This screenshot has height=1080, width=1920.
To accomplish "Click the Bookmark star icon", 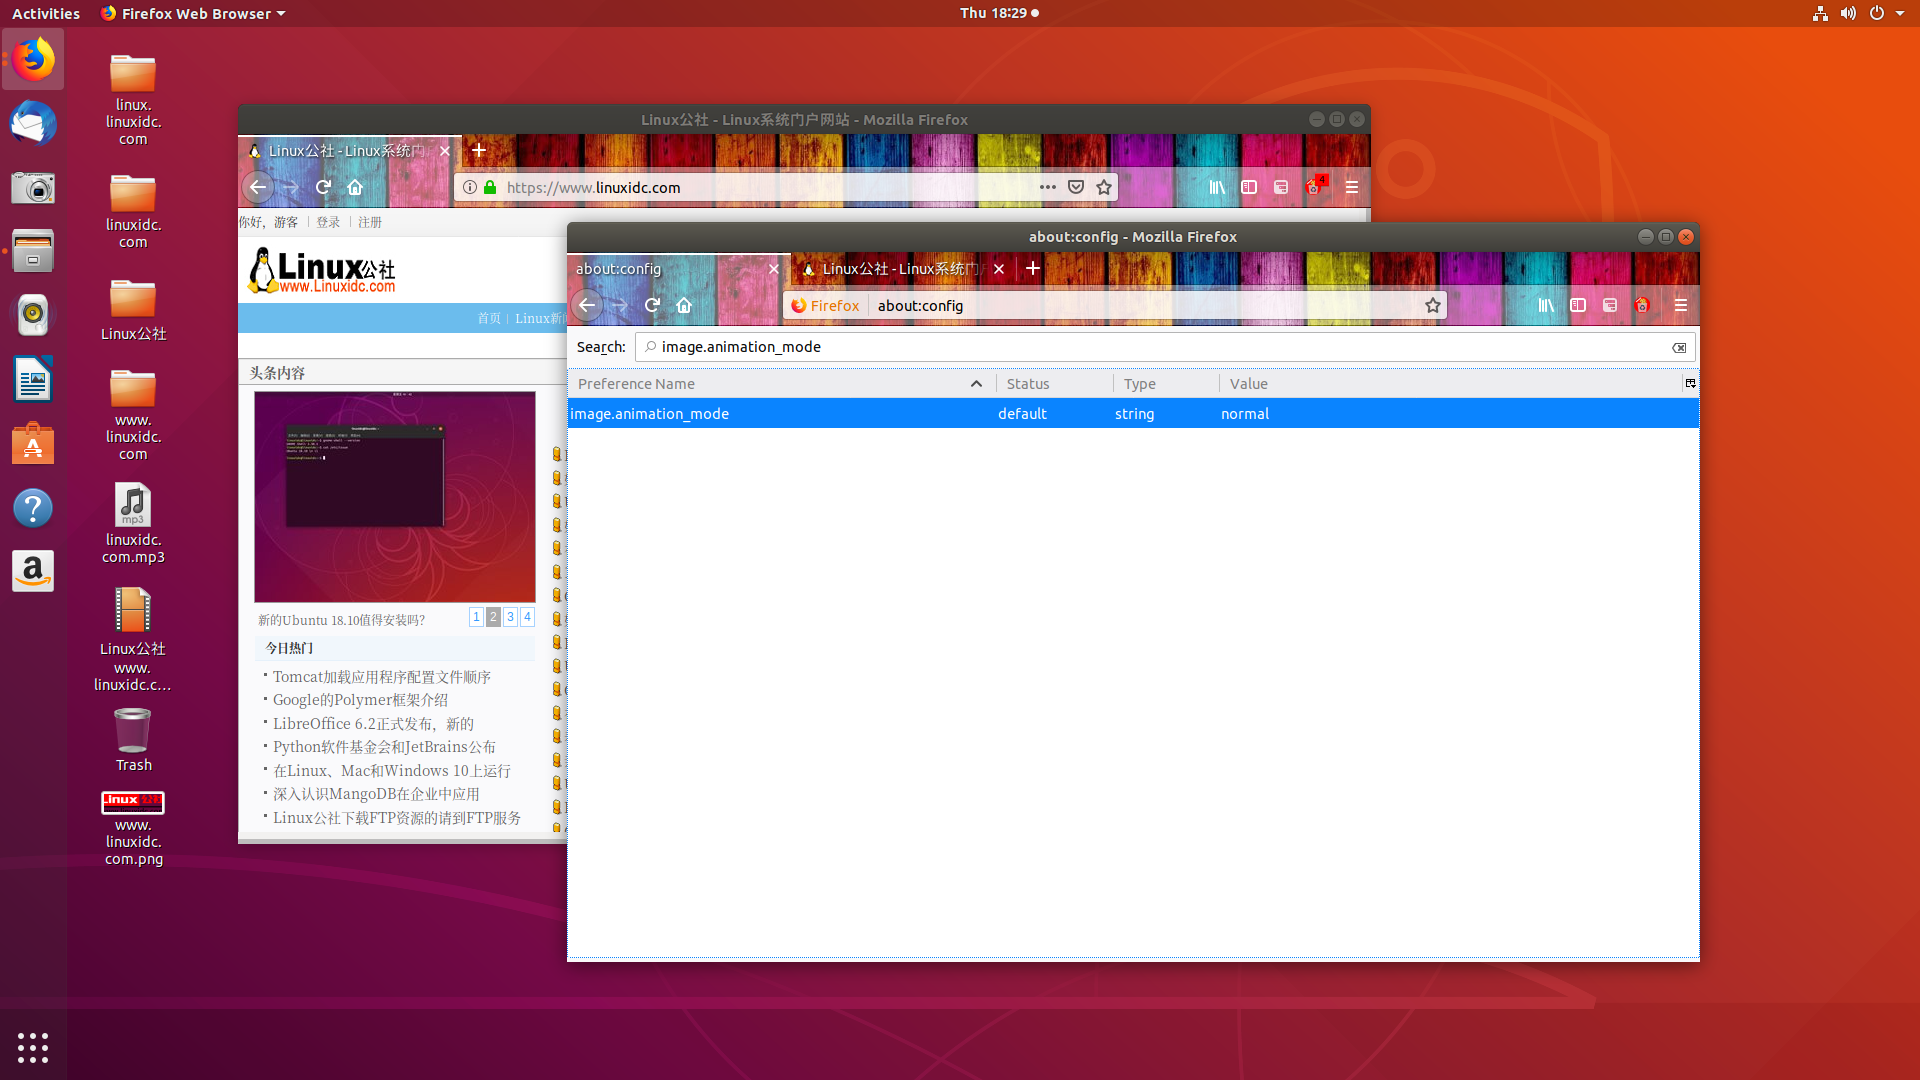I will [x=1433, y=305].
